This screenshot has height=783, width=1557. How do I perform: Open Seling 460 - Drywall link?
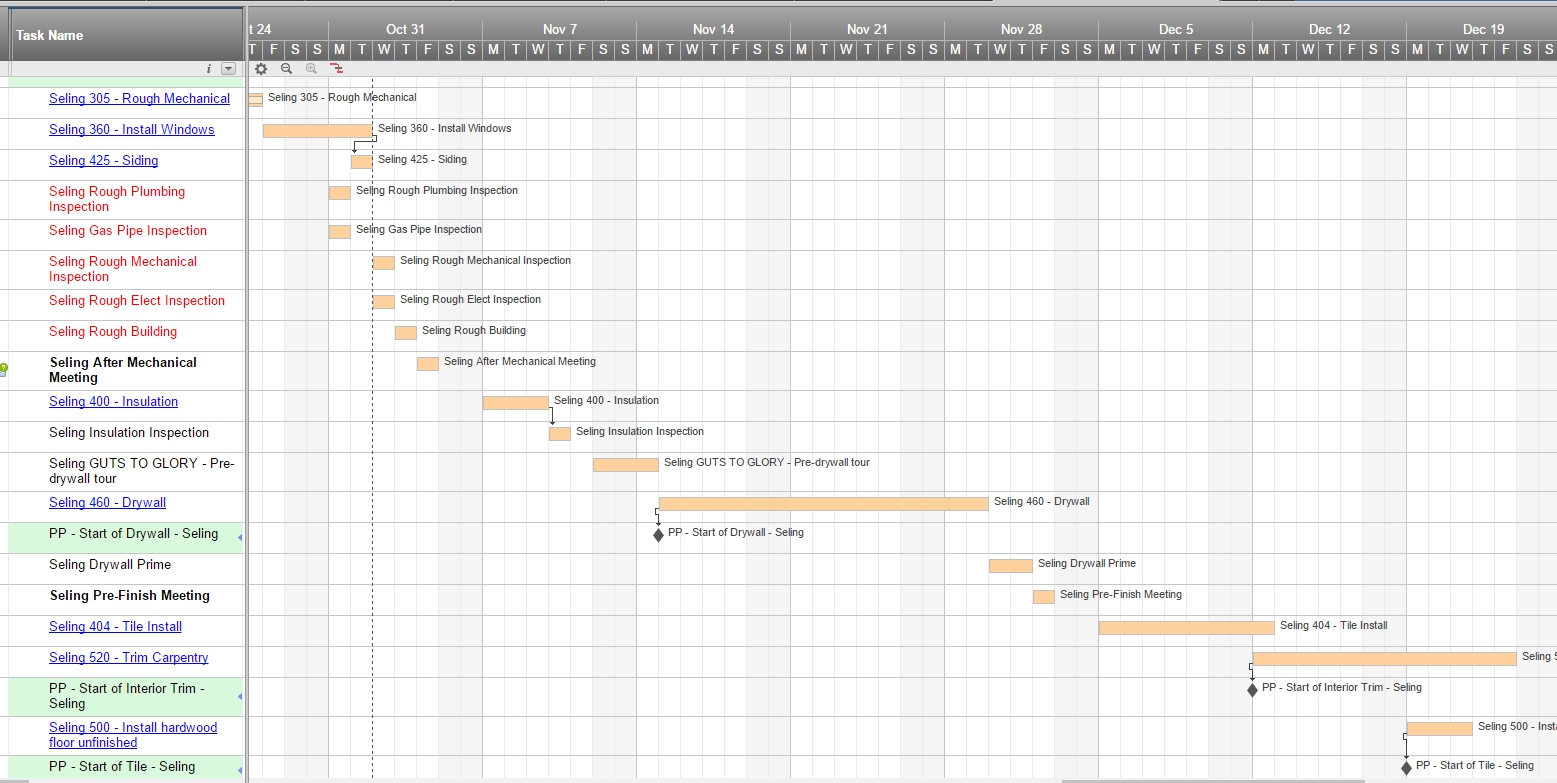[107, 502]
